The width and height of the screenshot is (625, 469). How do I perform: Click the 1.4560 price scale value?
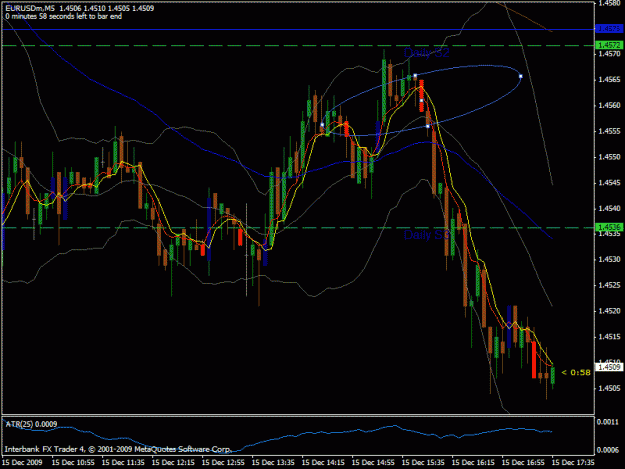pyautogui.click(x=610, y=106)
